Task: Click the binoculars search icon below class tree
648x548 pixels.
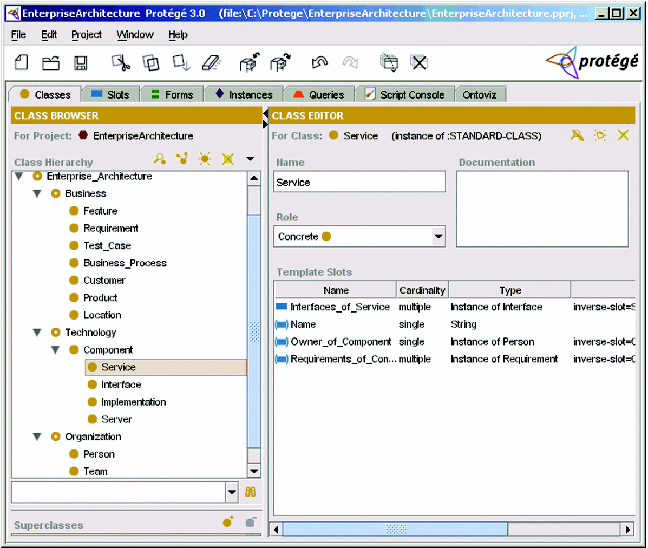Action: (251, 492)
